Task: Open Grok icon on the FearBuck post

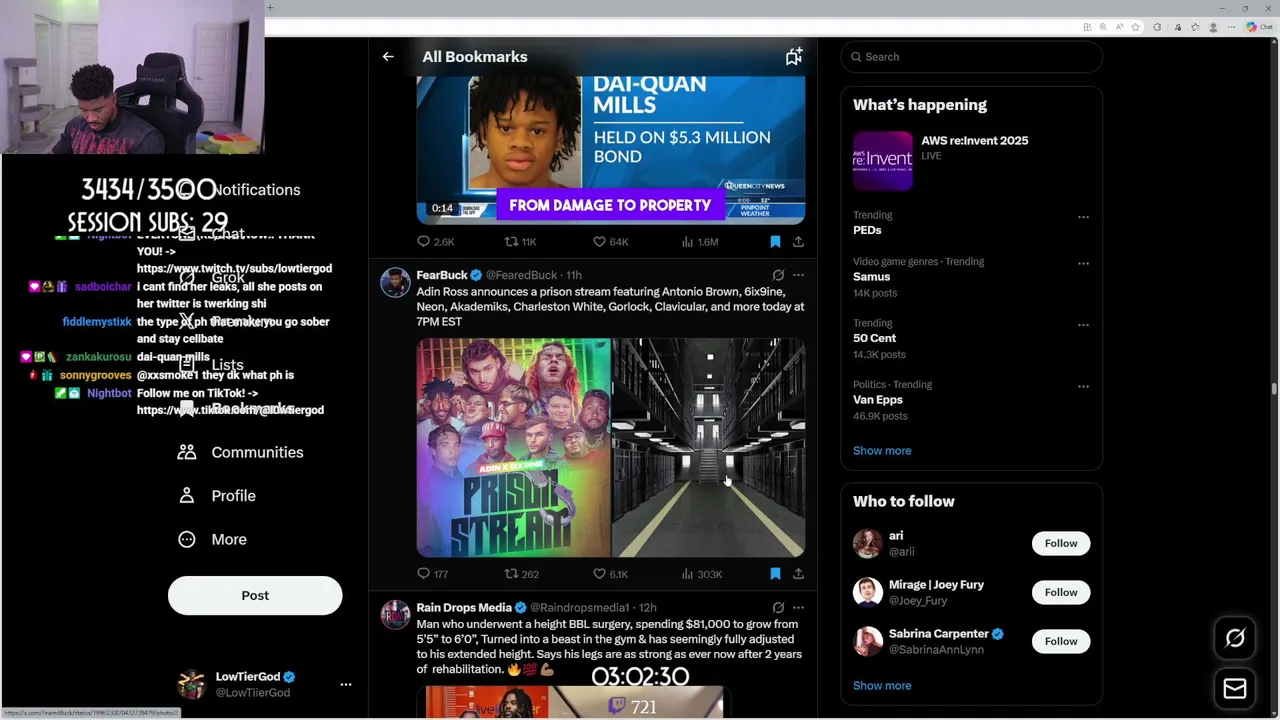Action: [778, 275]
